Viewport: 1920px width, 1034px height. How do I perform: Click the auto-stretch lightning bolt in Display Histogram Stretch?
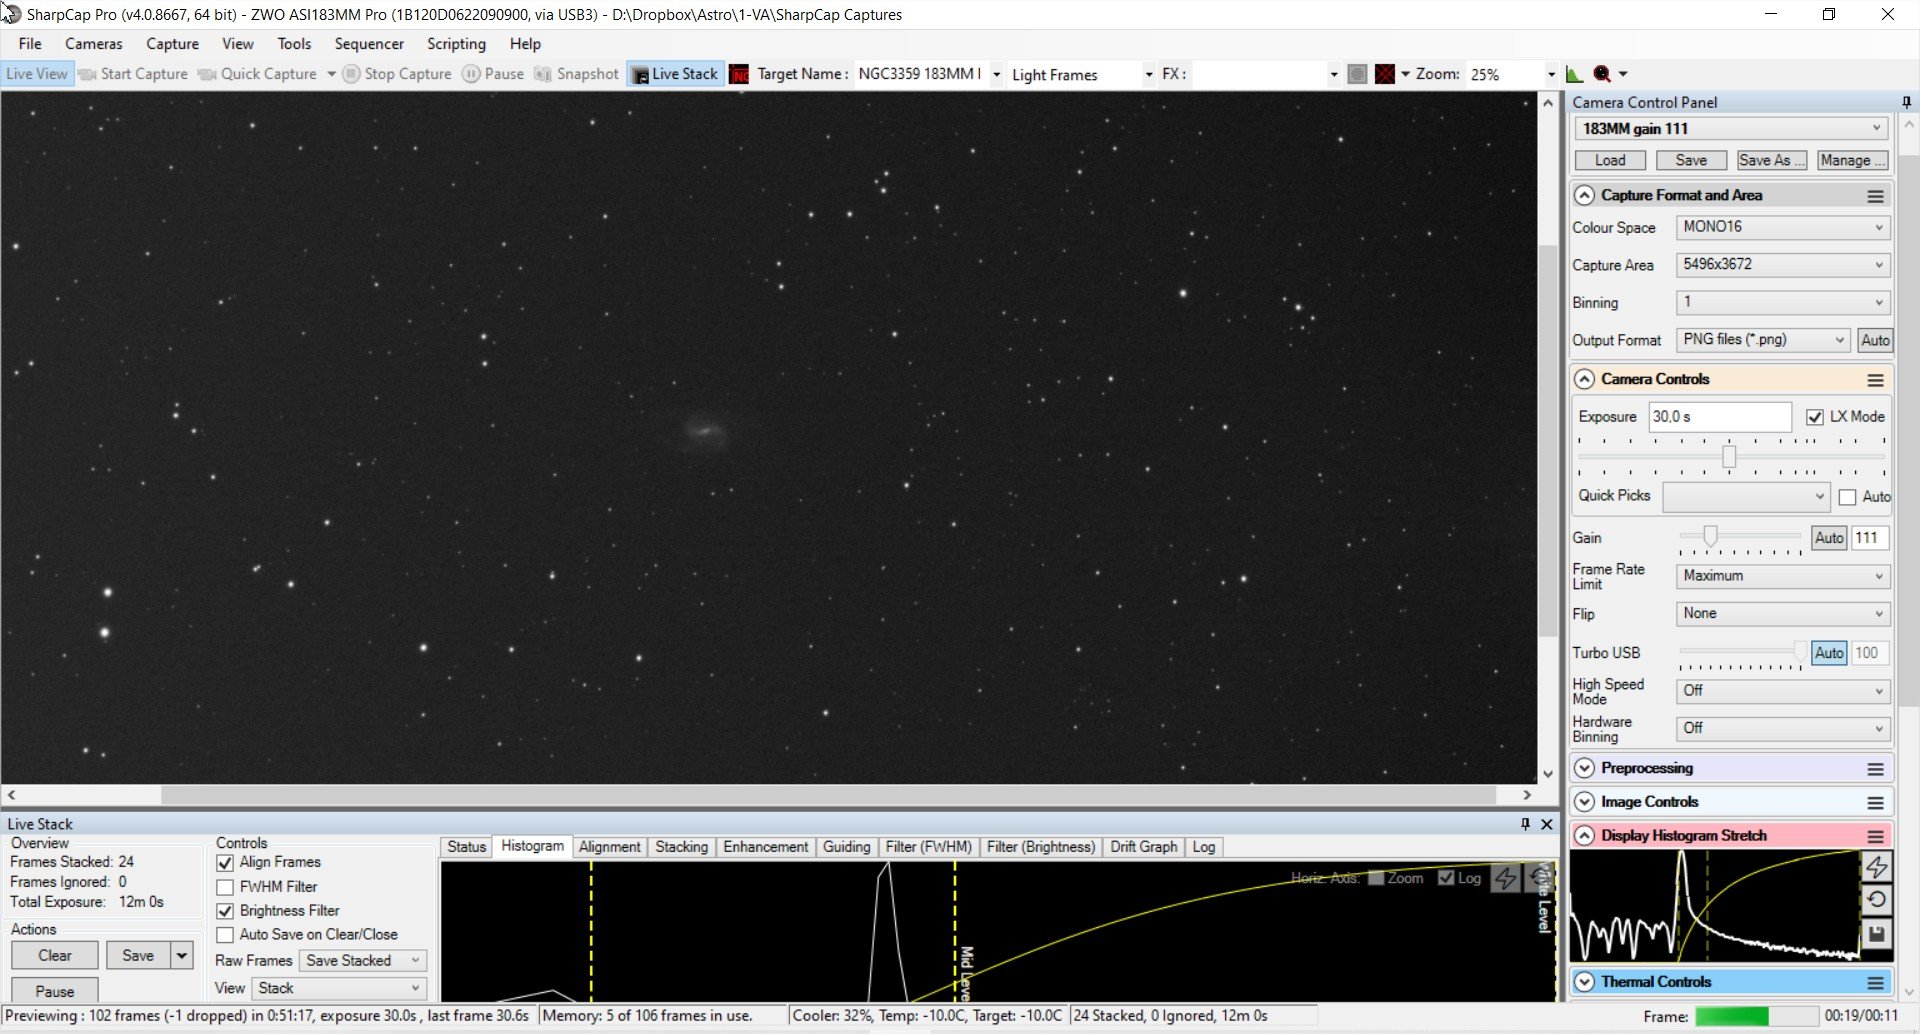(1876, 867)
